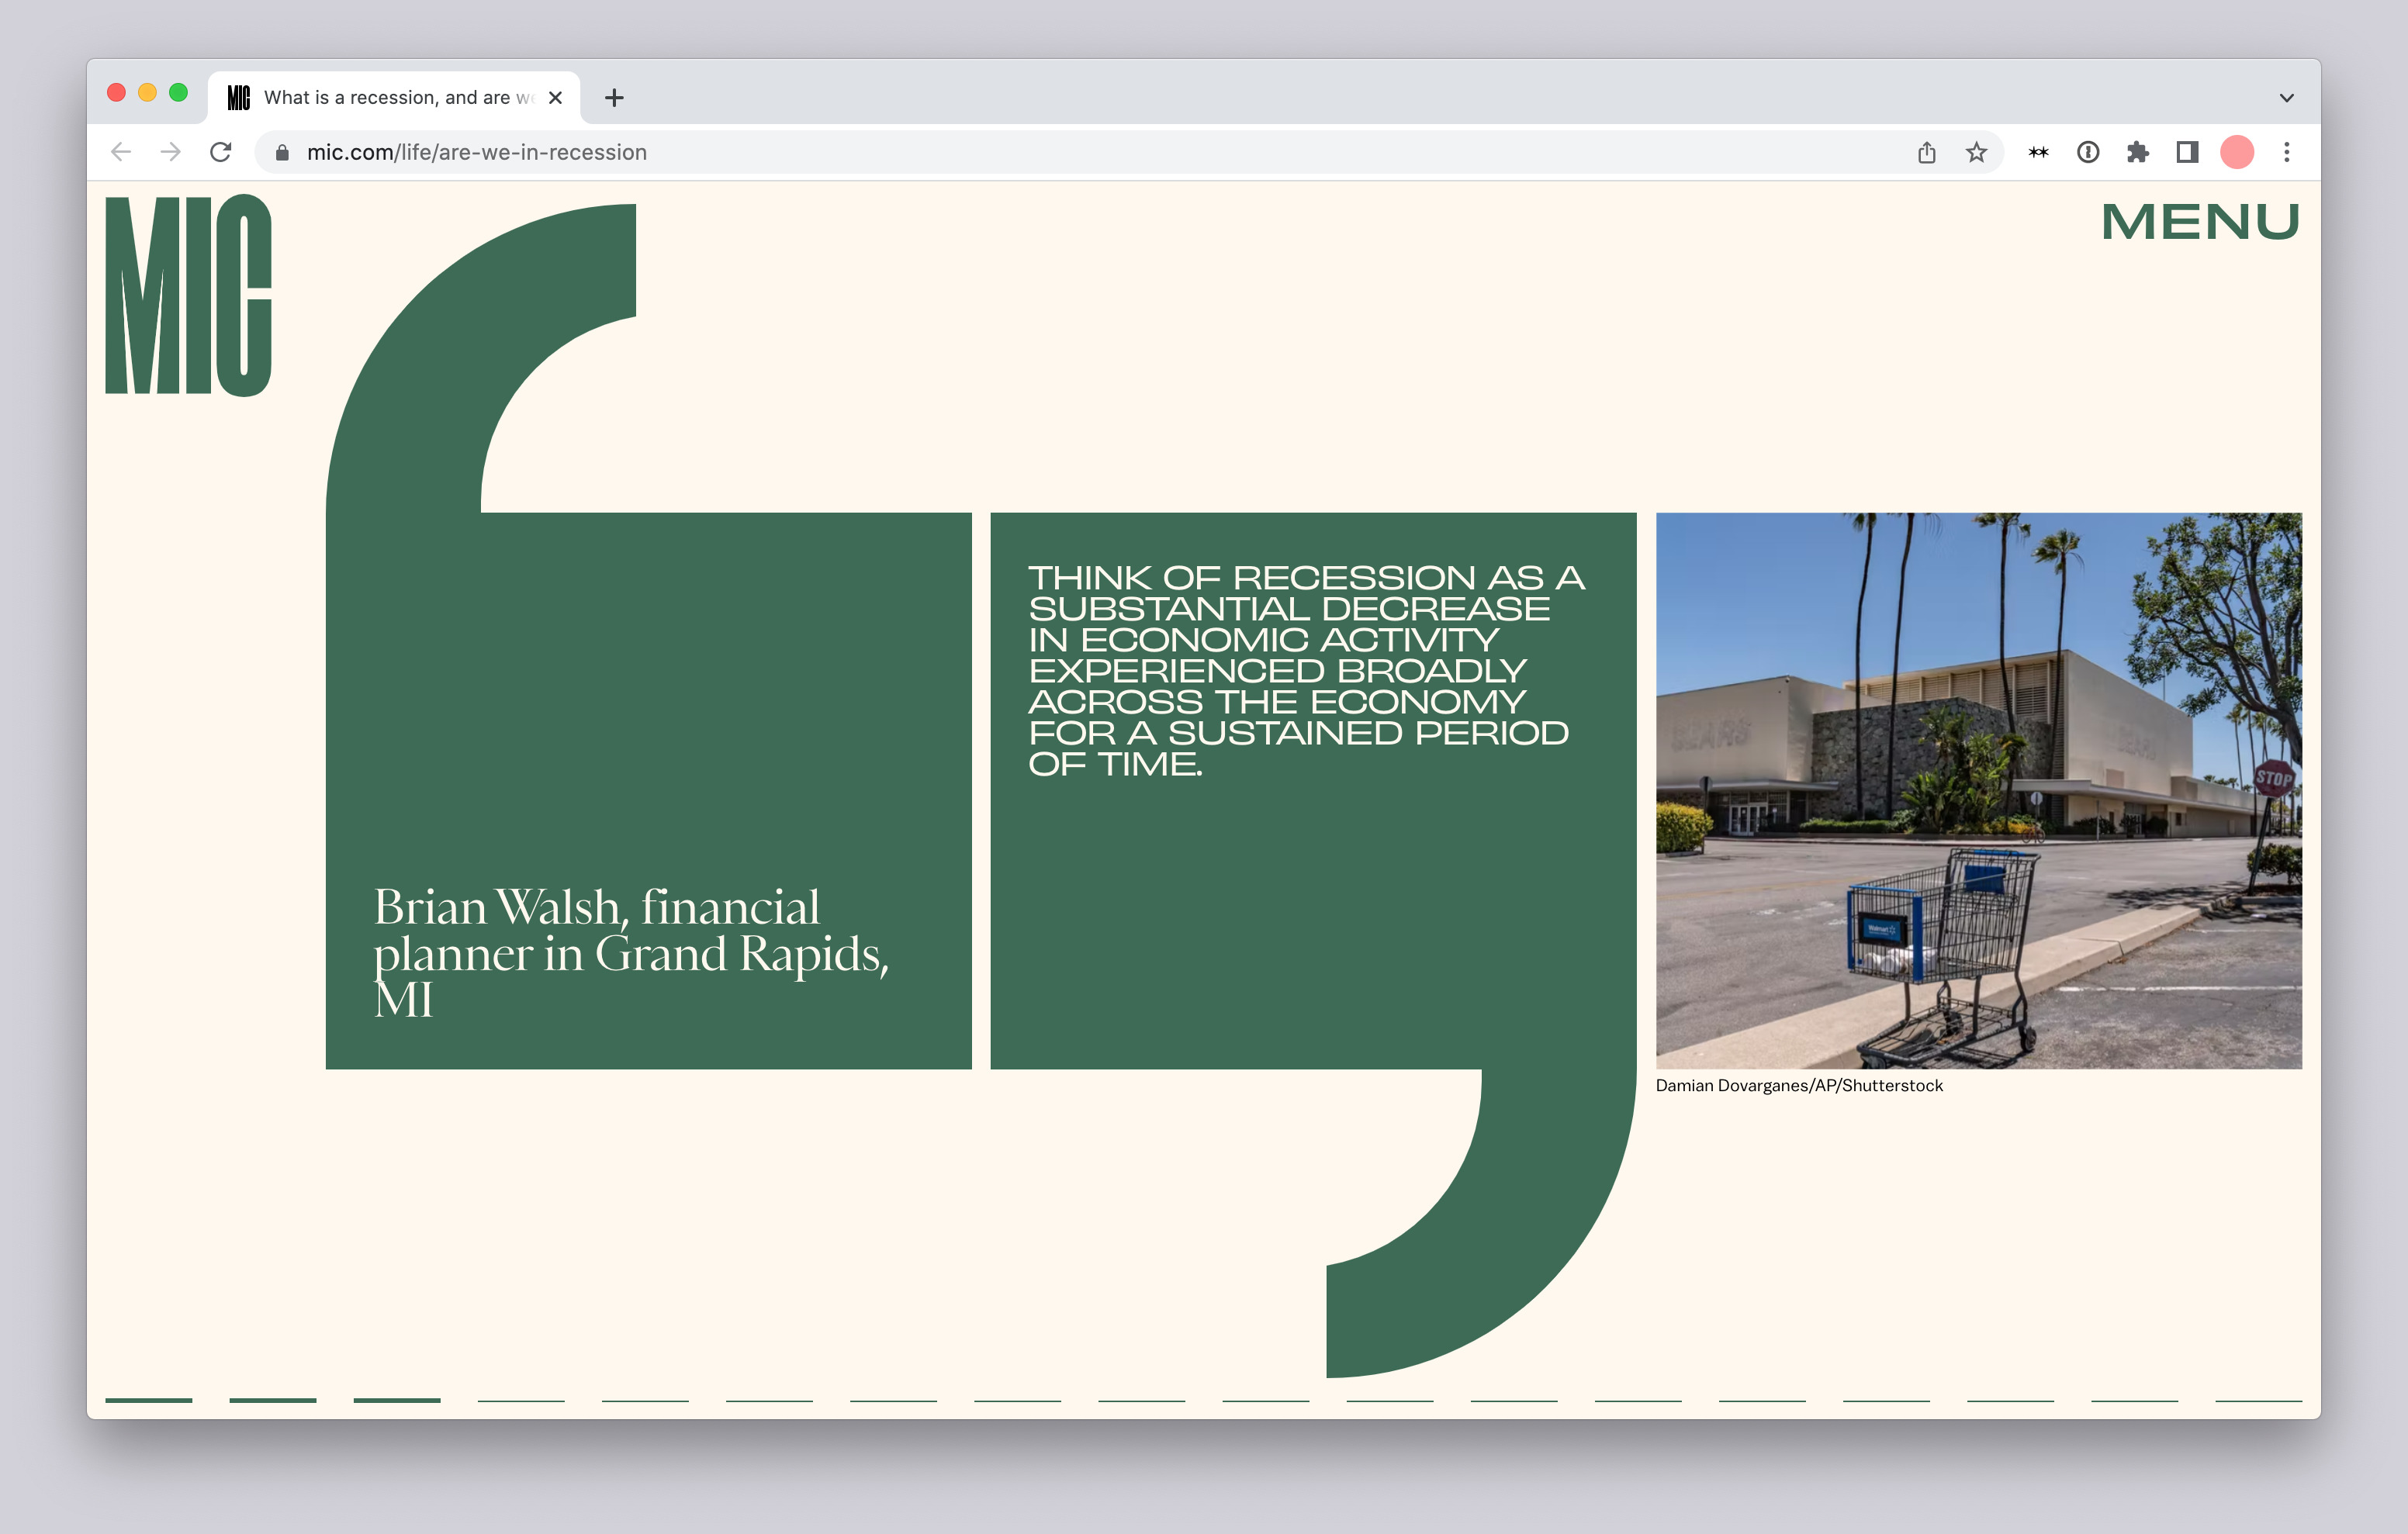View site info via the lock icon
This screenshot has height=1534, width=2408.
282,152
